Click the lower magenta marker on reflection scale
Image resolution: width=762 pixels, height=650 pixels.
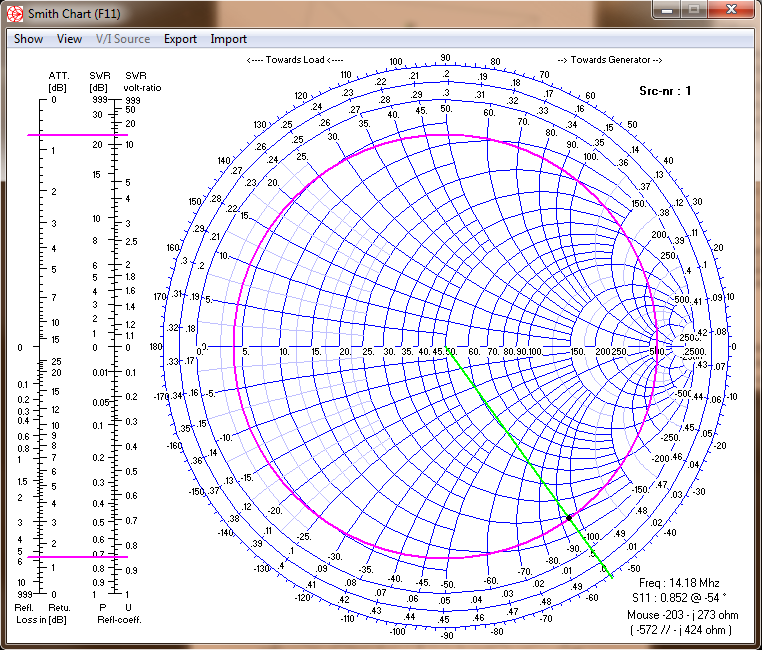(x=77, y=557)
